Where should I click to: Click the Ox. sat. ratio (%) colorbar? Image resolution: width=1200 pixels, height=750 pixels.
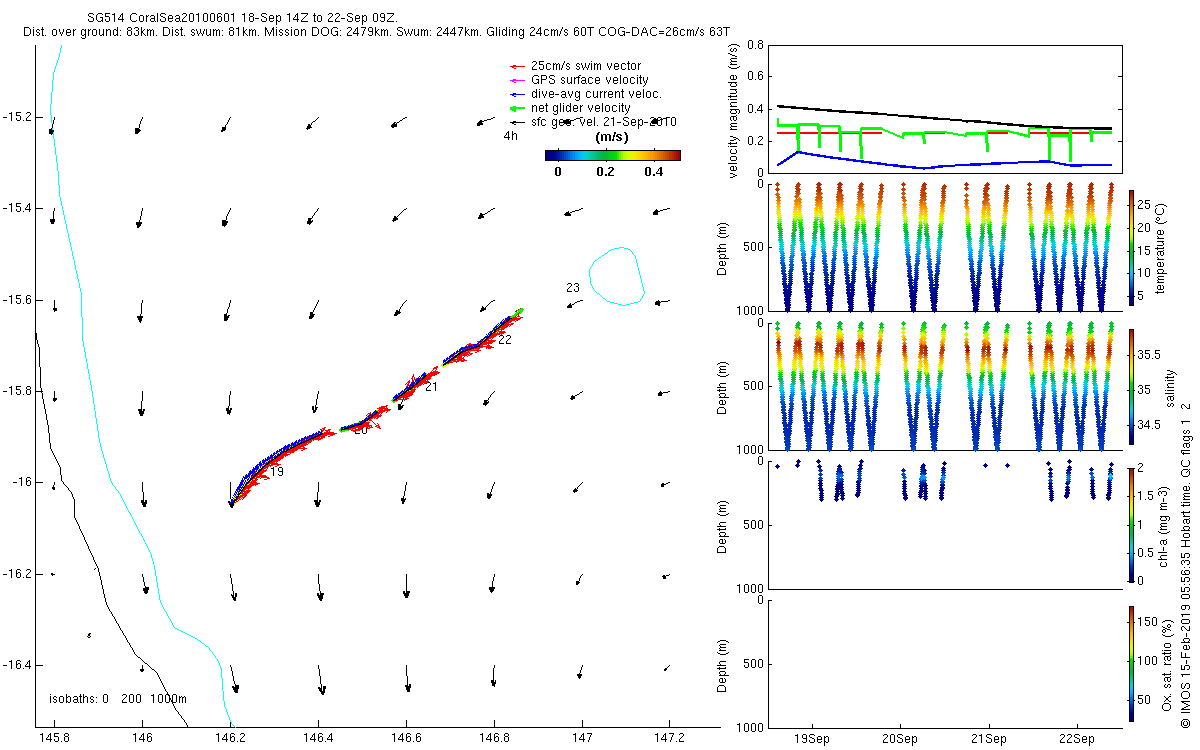pos(1131,663)
